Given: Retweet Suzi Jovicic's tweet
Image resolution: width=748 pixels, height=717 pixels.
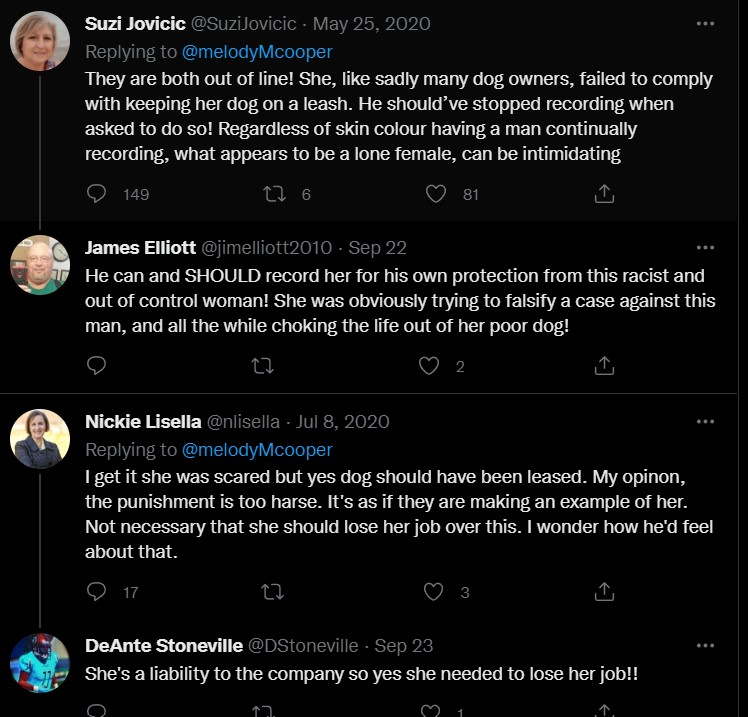Looking at the screenshot, I should 274,194.
